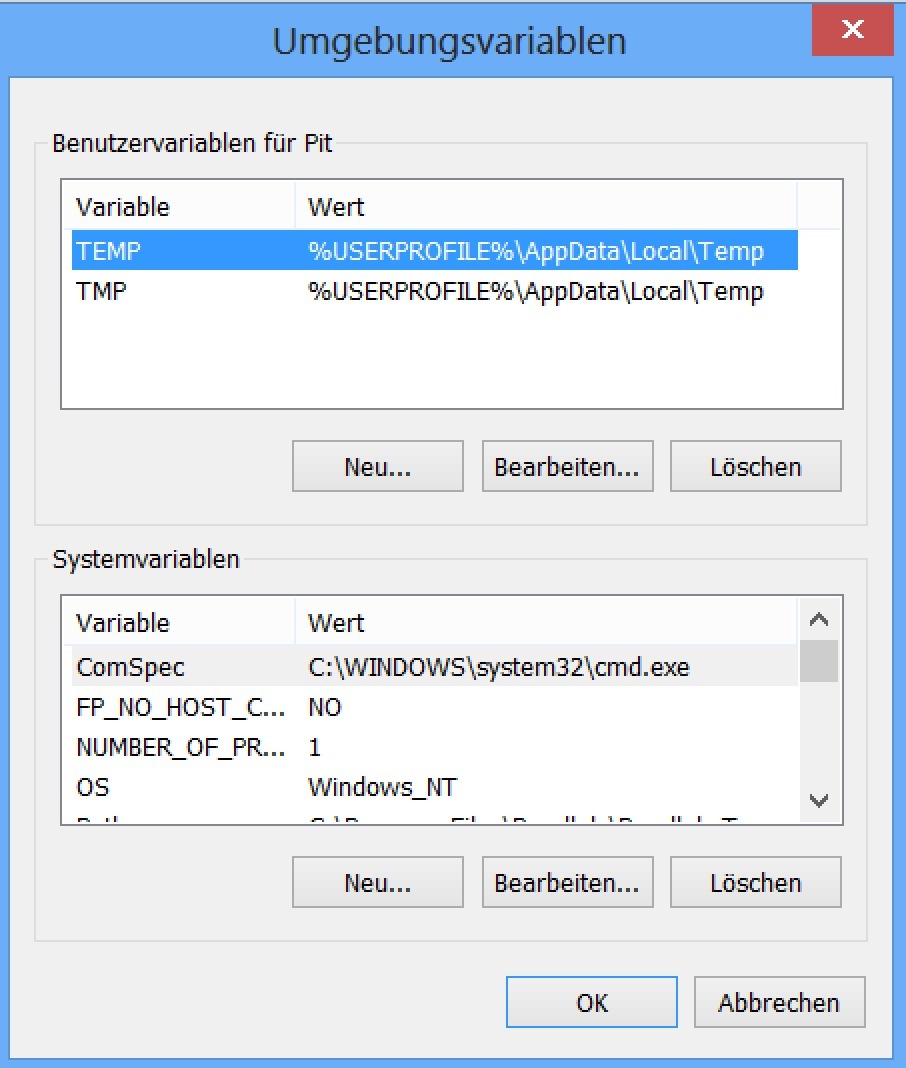Select the OS system variable
Screen dimensions: 906x1068
435,787
